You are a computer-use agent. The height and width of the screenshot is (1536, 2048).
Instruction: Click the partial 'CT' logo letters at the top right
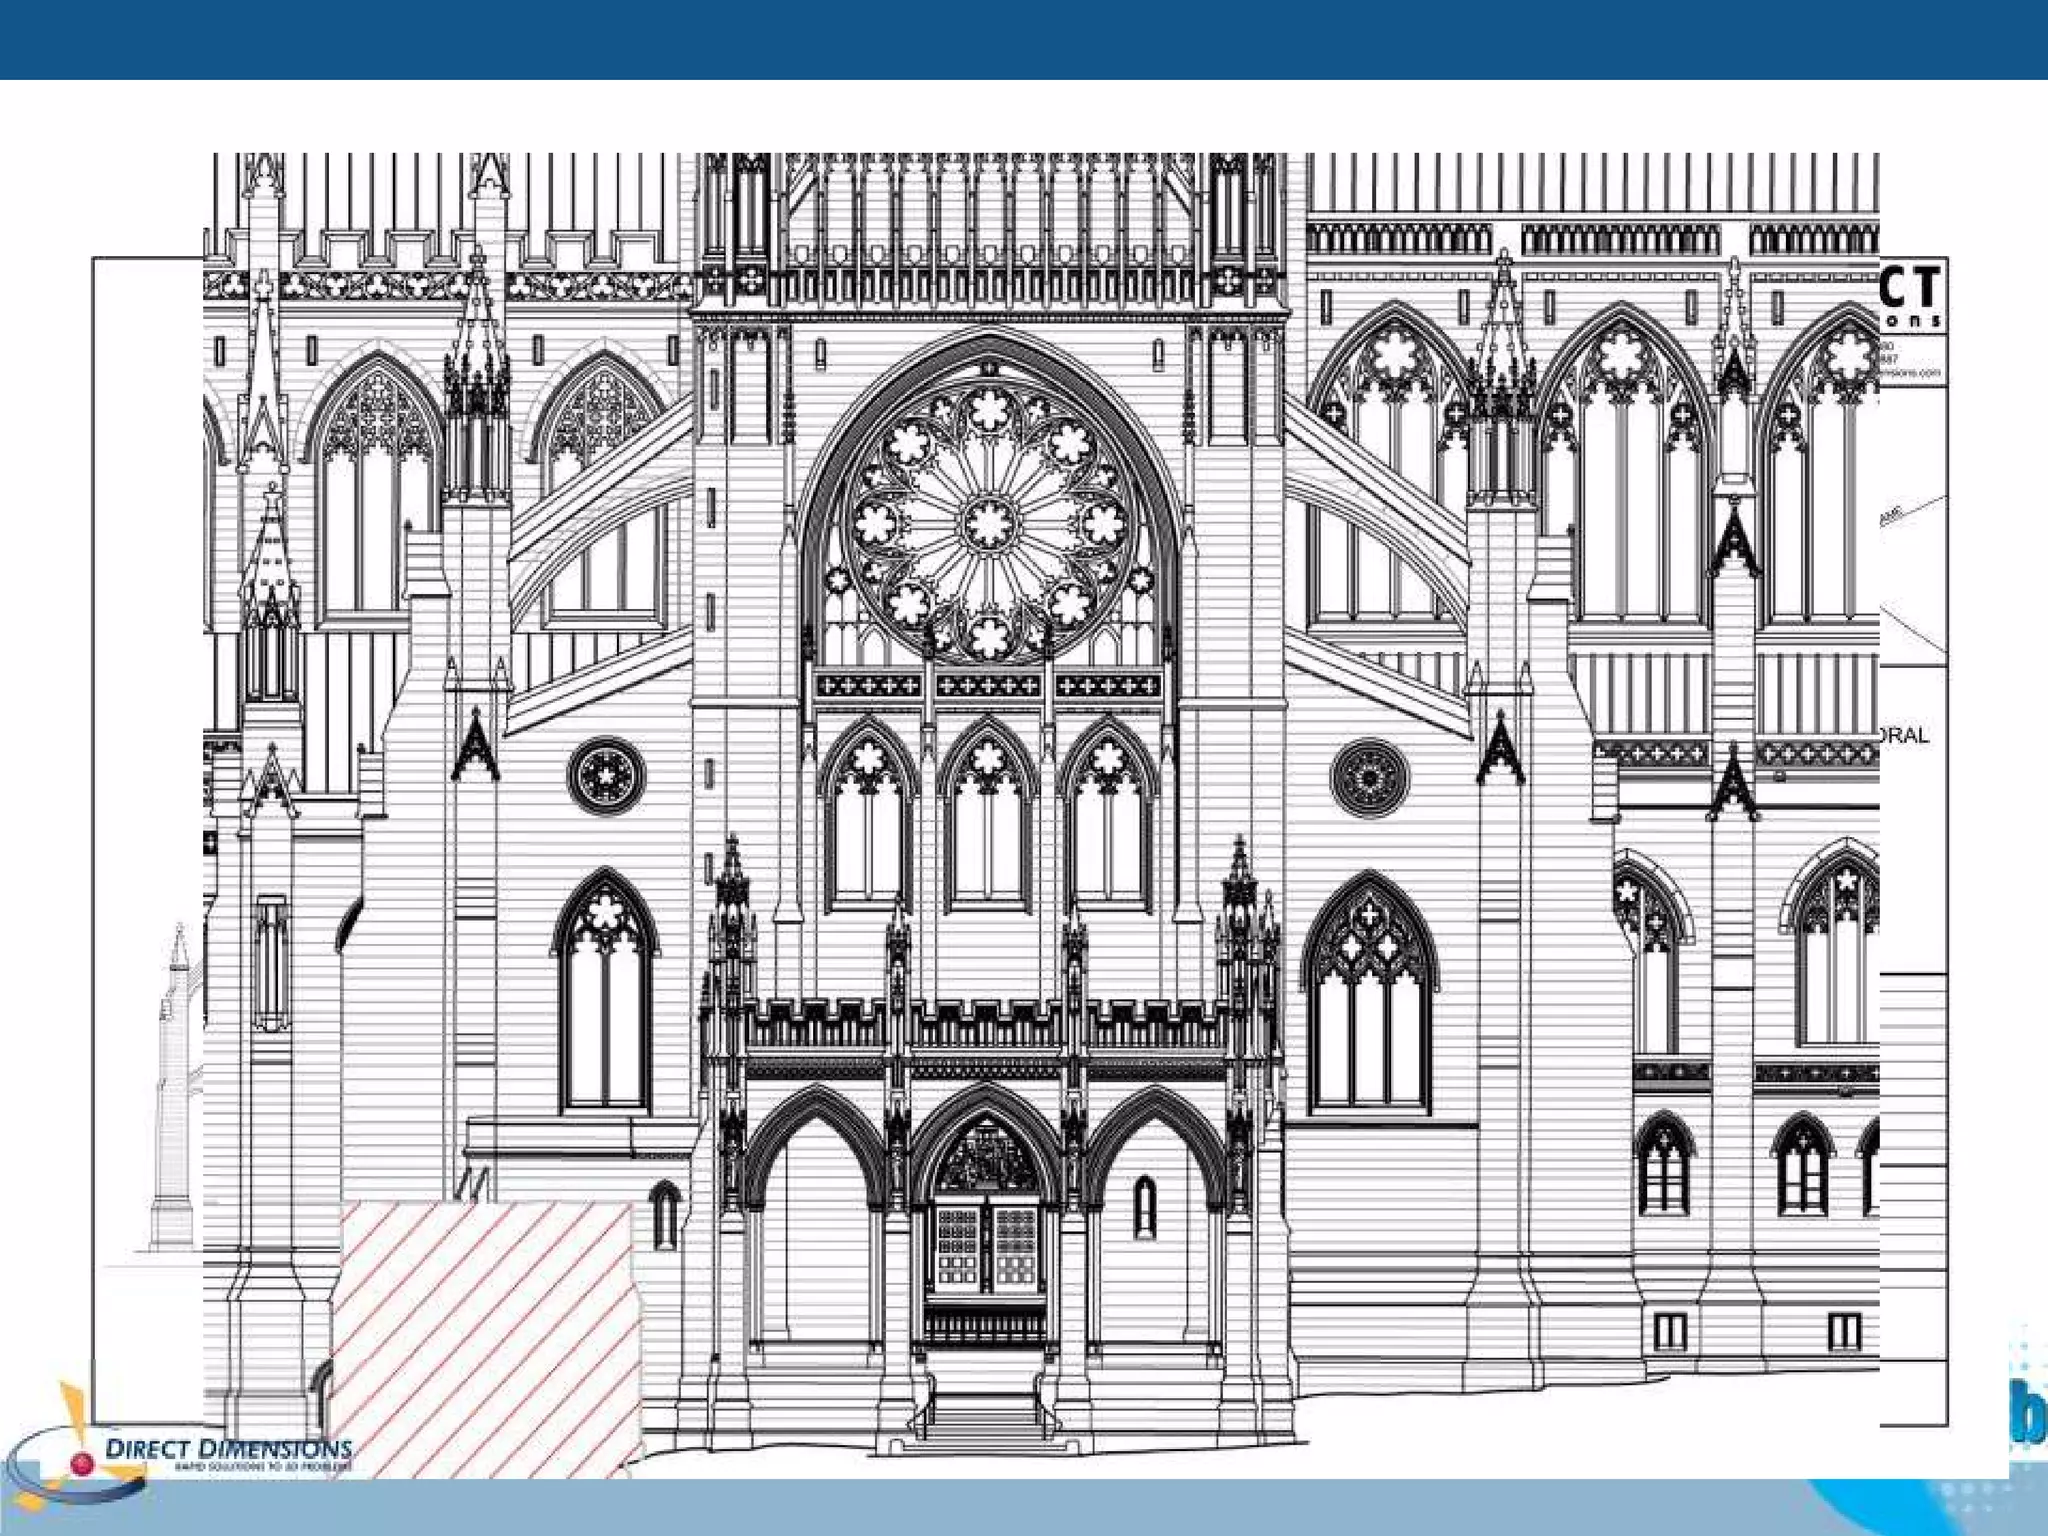click(x=1911, y=288)
